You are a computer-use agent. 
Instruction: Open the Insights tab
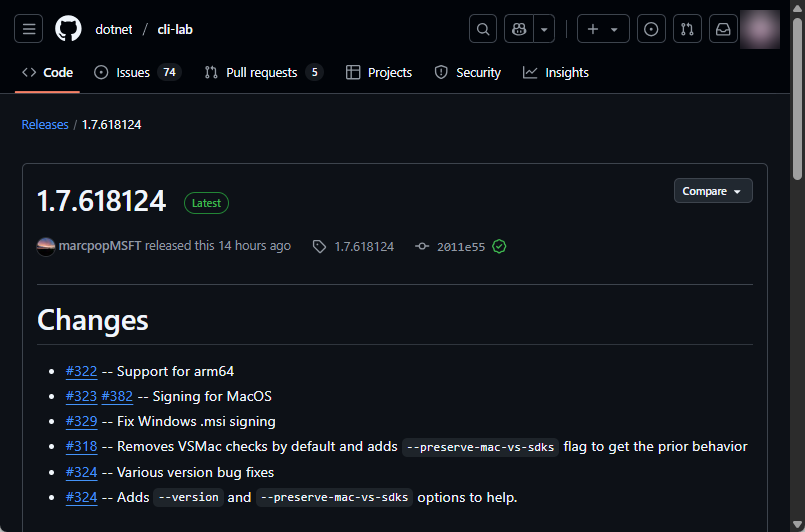pos(556,72)
